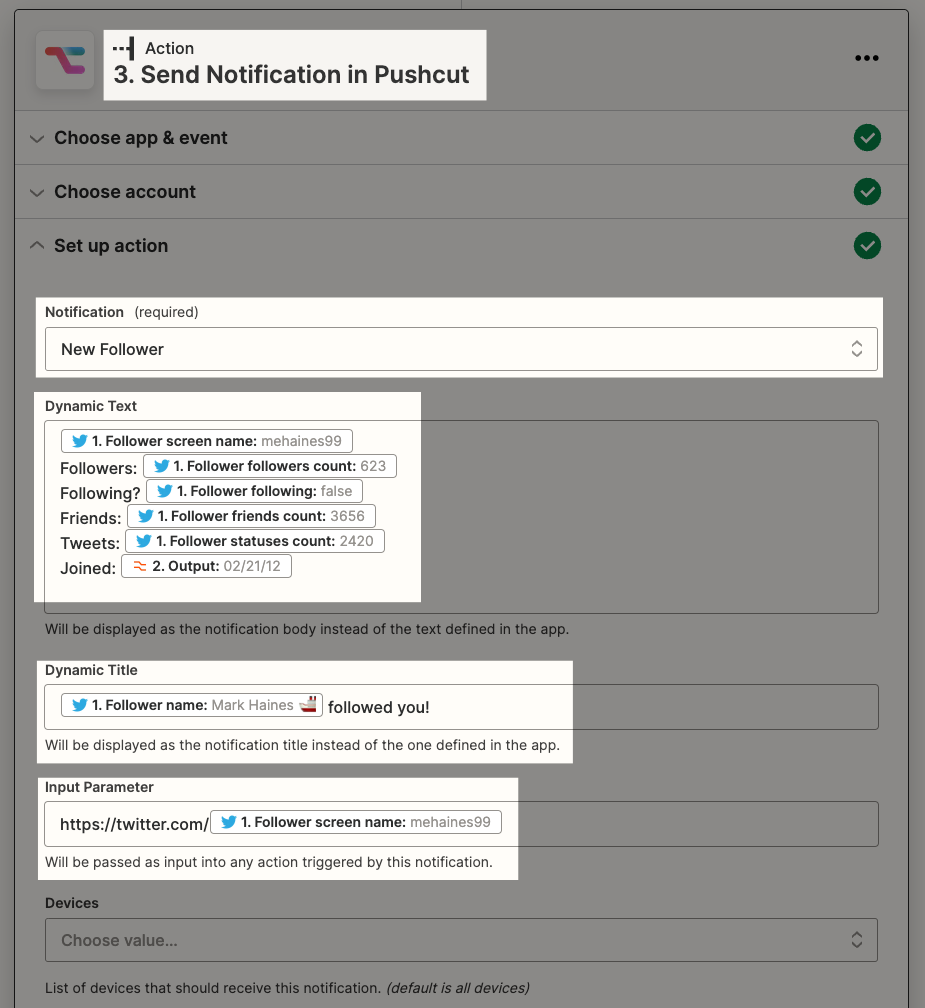Select the Follower screen name pill in Dynamic Text
The width and height of the screenshot is (925, 1008).
(206, 441)
